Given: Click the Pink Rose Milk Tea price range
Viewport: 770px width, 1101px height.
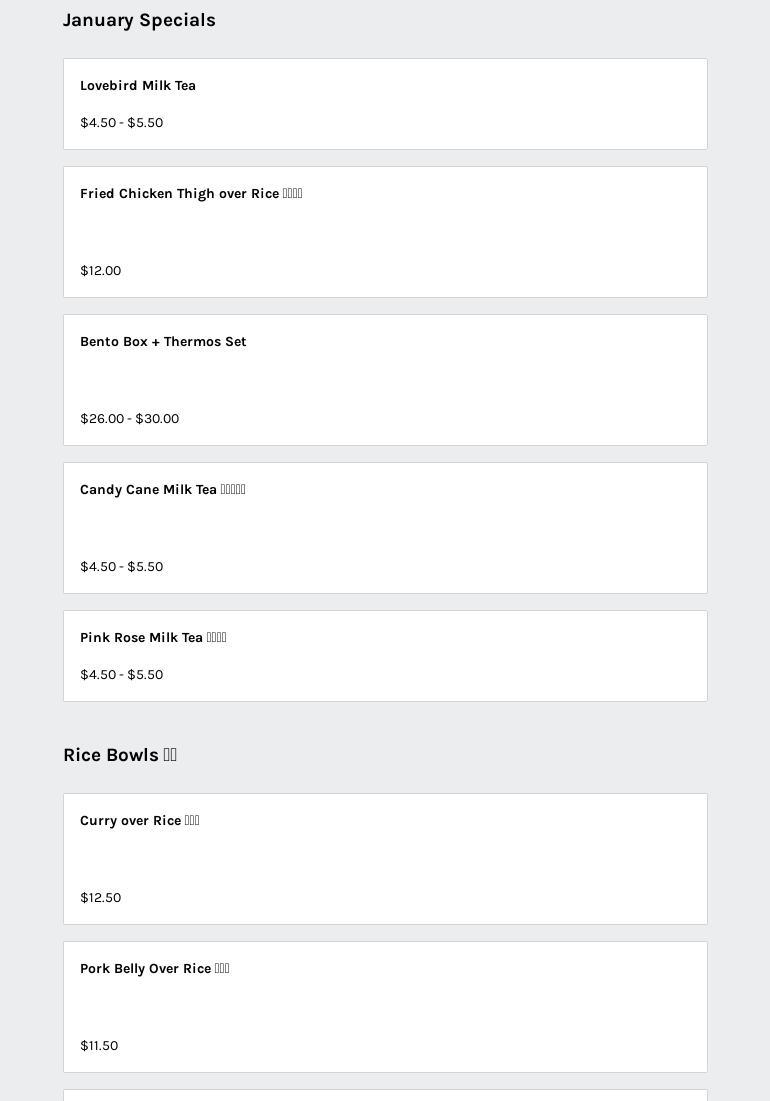Looking at the screenshot, I should click(121, 675).
